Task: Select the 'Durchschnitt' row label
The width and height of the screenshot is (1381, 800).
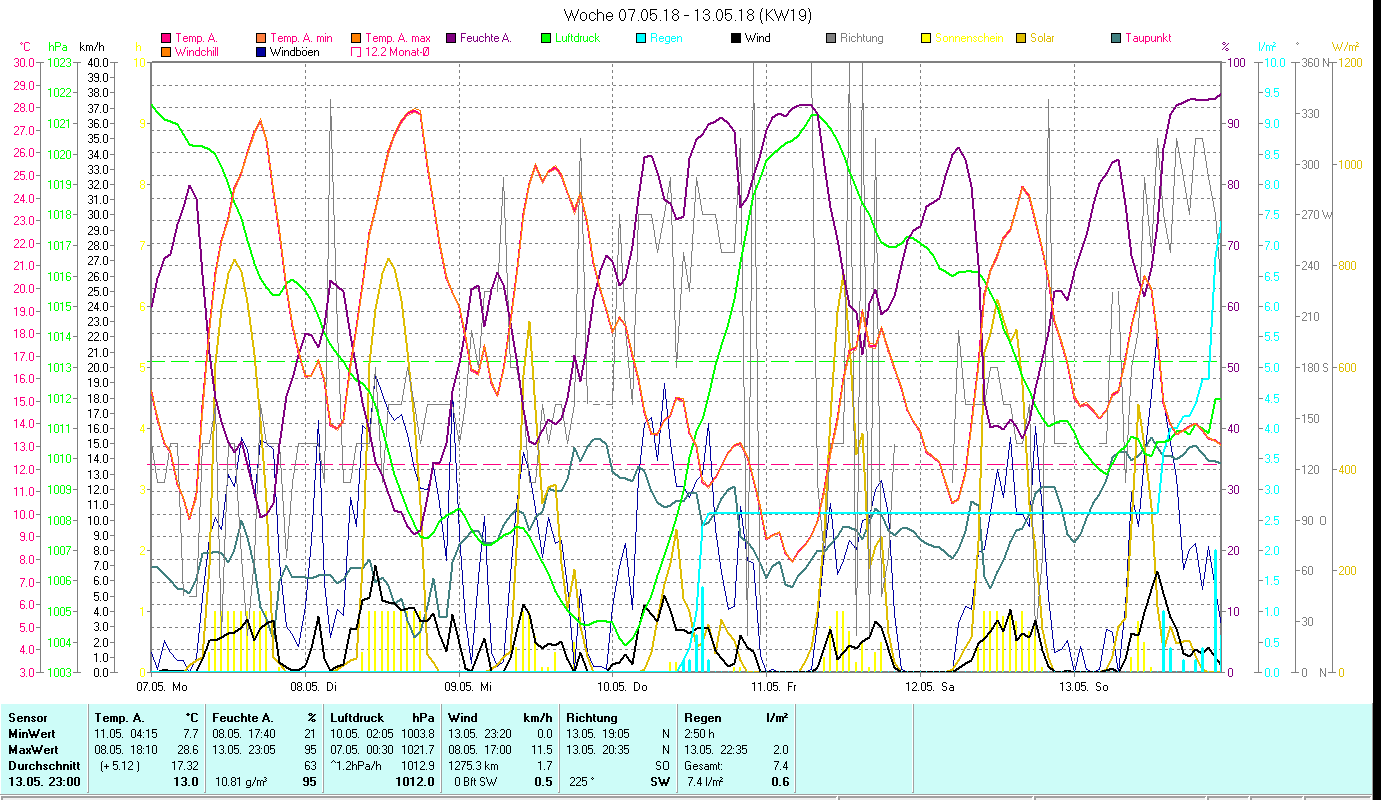Action: click(x=42, y=766)
